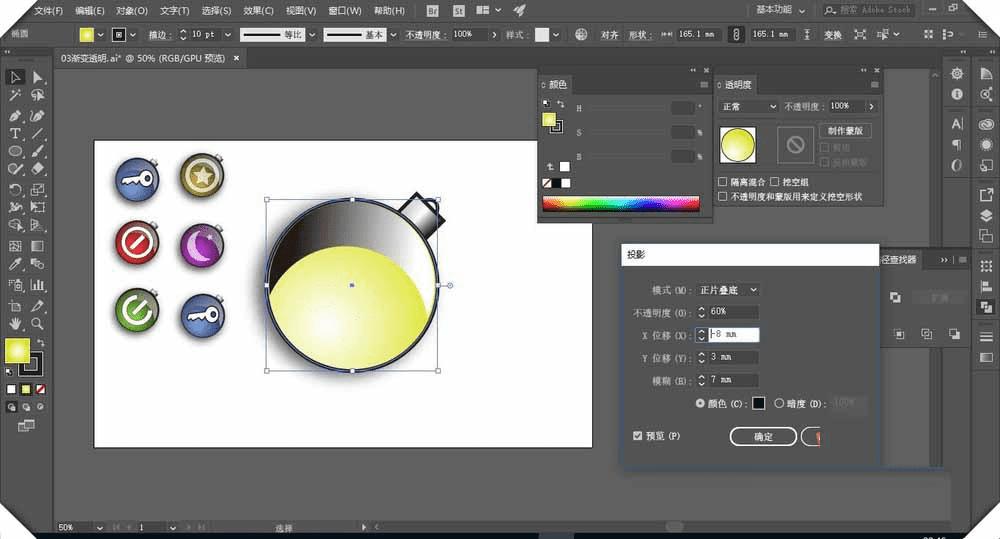Select the Rotate tool
1000x539 pixels.
pyautogui.click(x=15, y=189)
